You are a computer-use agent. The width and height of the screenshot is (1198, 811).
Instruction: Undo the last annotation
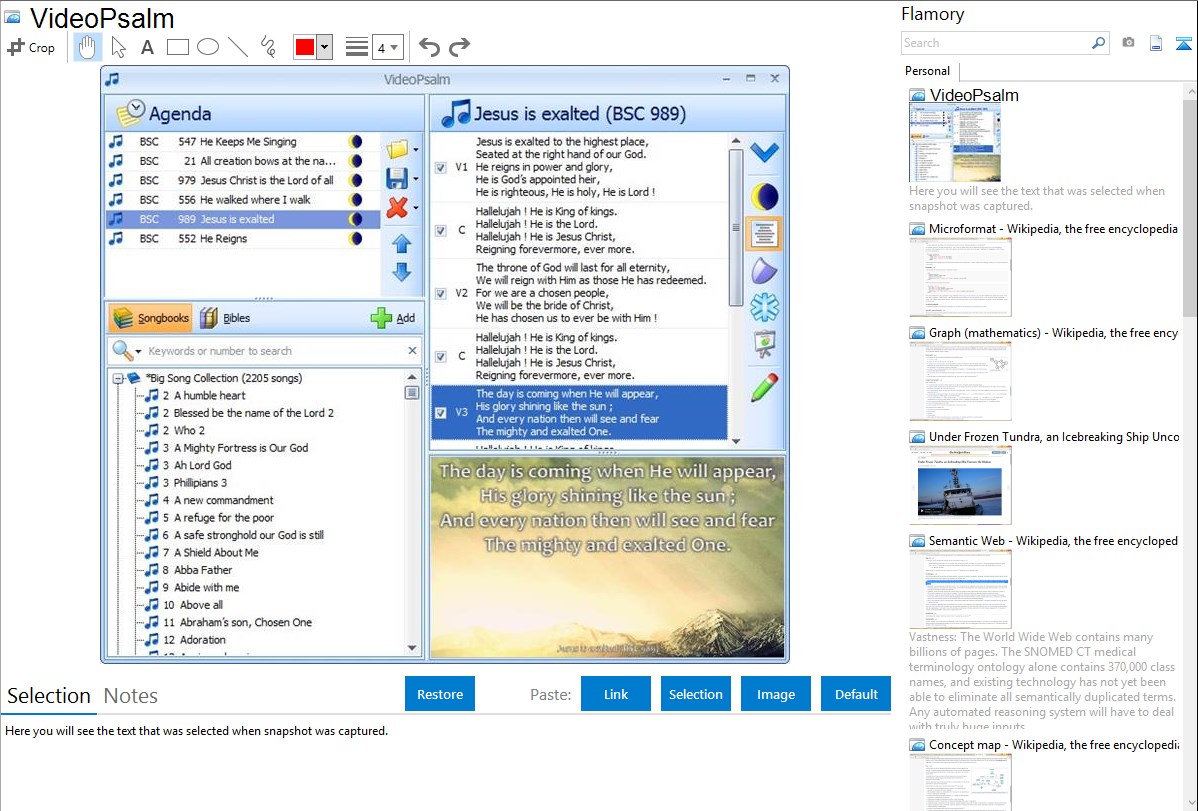coord(429,47)
